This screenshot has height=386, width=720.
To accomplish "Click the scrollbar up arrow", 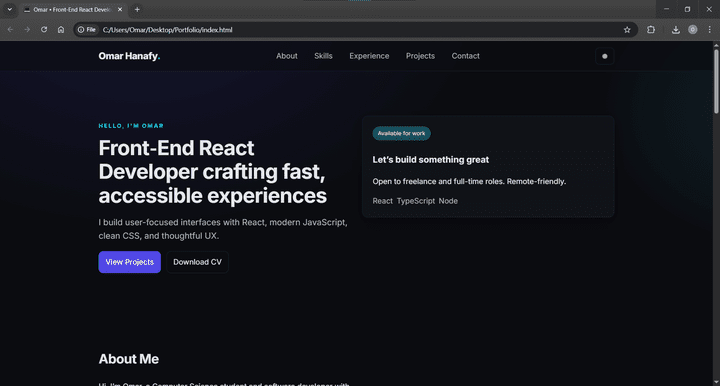I will pyautogui.click(x=716, y=45).
